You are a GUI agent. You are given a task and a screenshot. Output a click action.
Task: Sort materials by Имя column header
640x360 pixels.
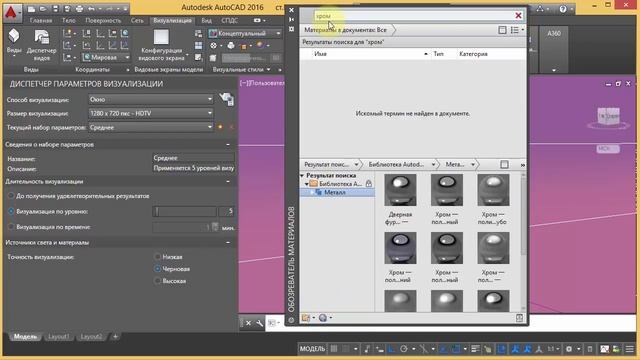tap(320, 53)
